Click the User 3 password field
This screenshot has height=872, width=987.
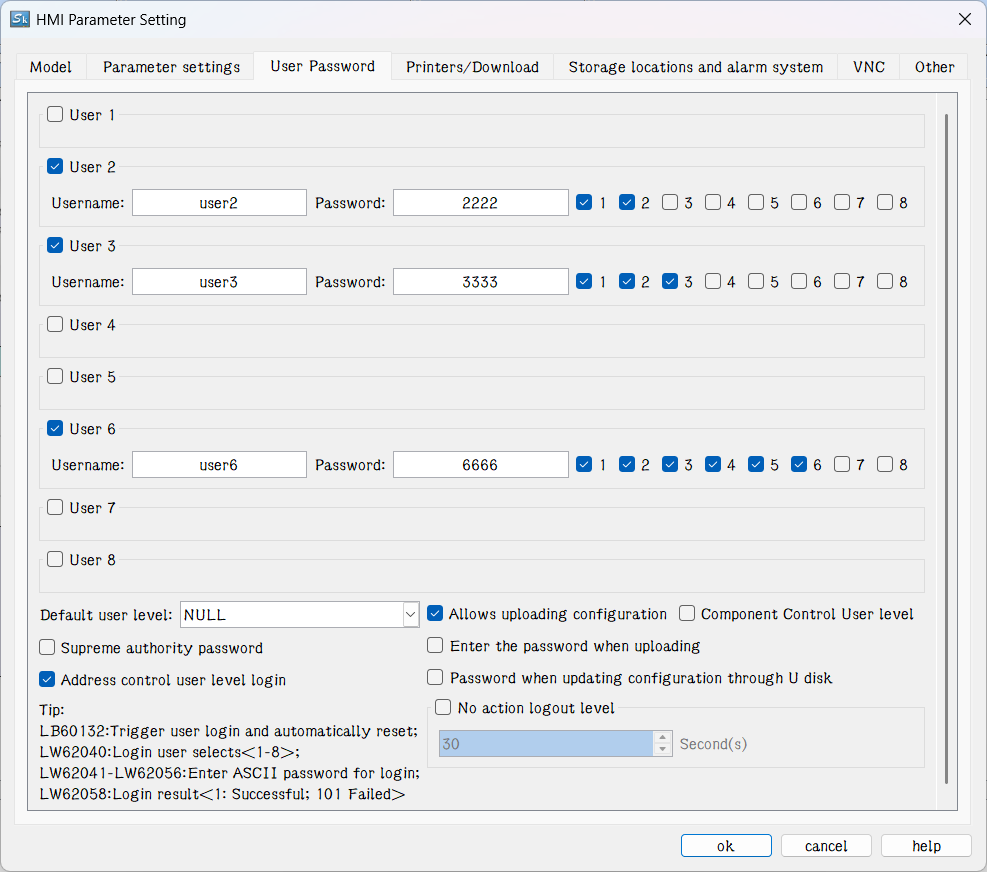click(x=480, y=282)
